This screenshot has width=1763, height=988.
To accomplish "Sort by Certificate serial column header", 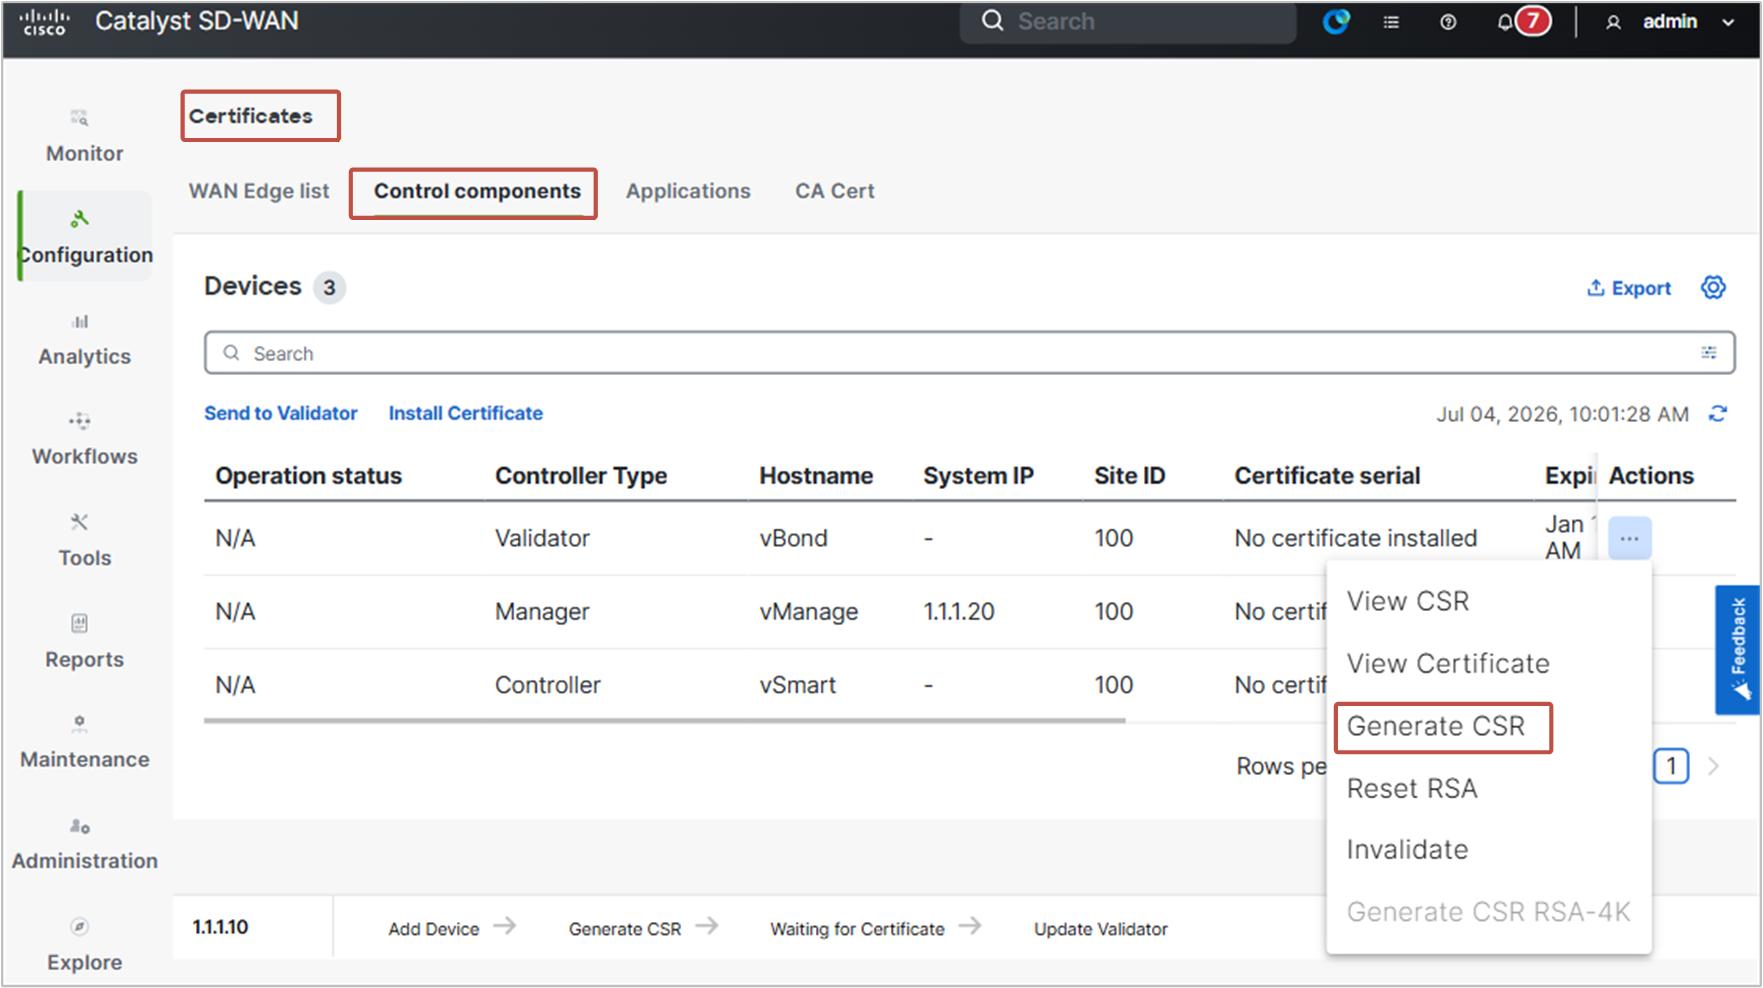I will [1327, 475].
